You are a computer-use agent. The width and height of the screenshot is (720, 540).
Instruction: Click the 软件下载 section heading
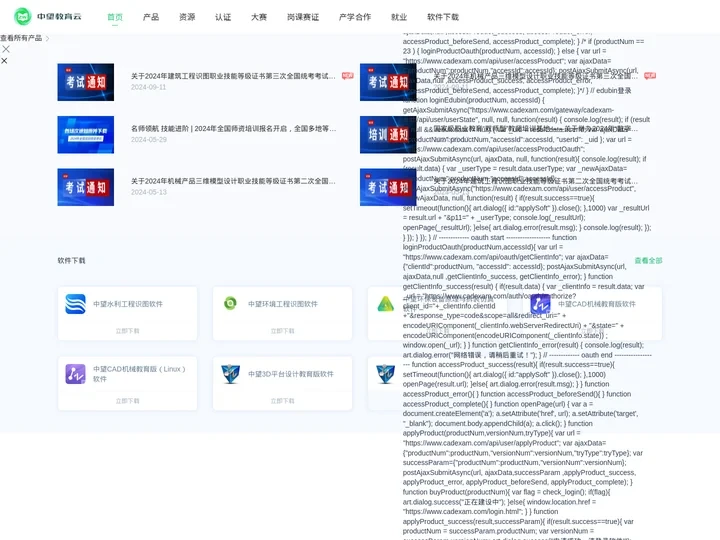(71, 260)
